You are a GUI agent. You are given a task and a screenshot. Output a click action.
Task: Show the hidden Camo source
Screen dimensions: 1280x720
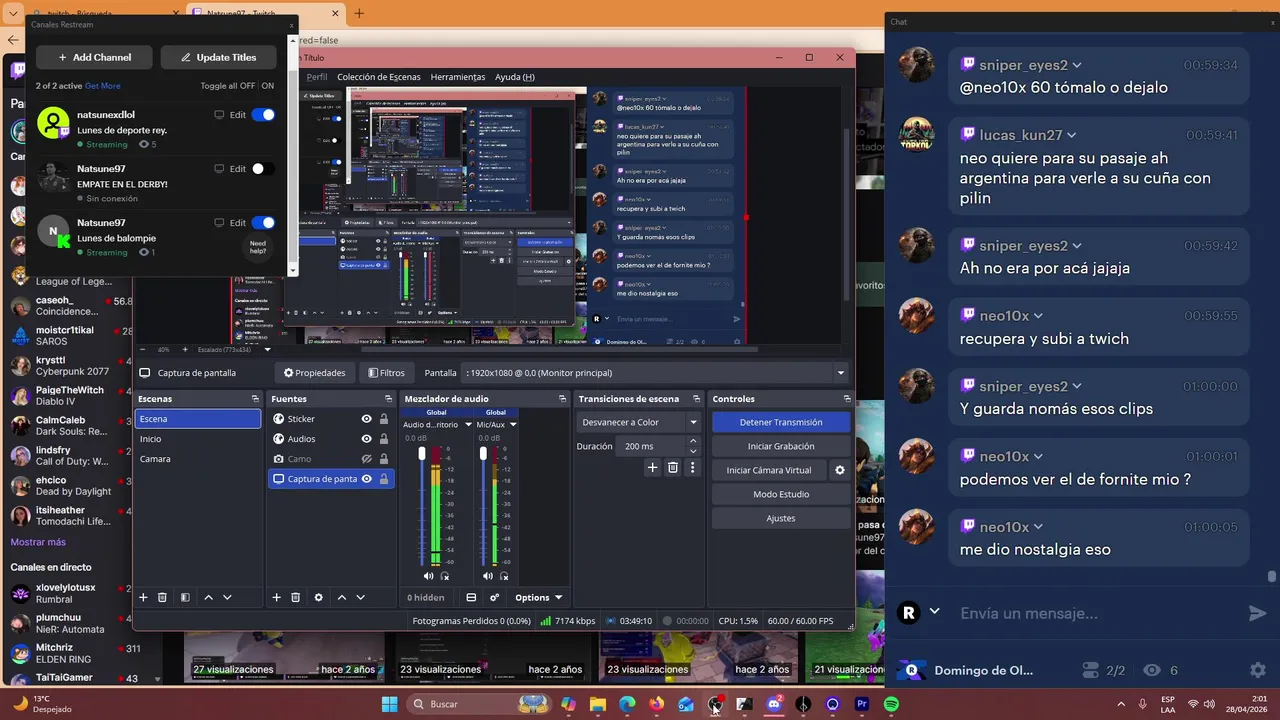coord(367,459)
